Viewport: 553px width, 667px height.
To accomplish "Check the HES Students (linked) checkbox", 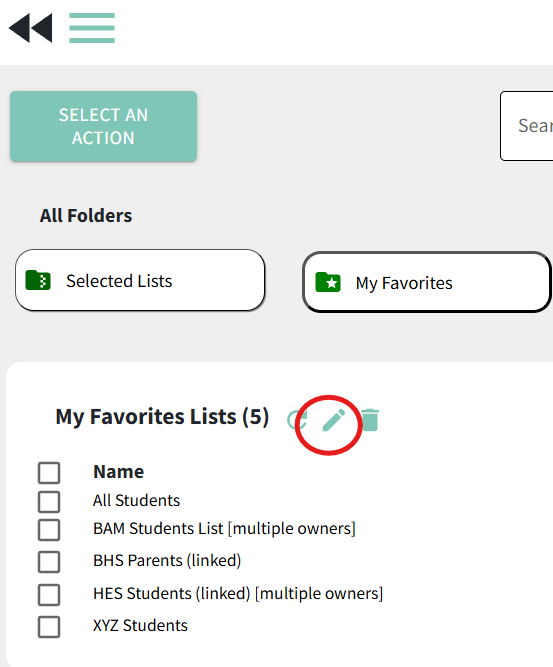I will click(x=49, y=594).
